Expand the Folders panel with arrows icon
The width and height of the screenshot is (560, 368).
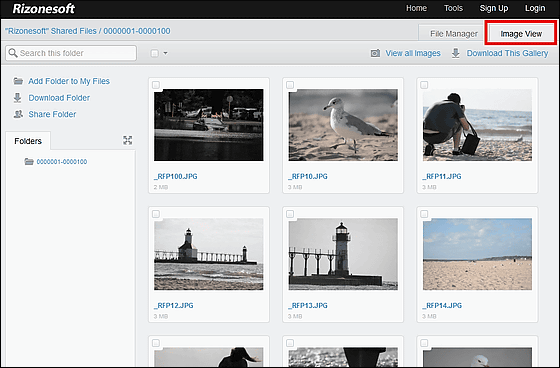coord(128,140)
